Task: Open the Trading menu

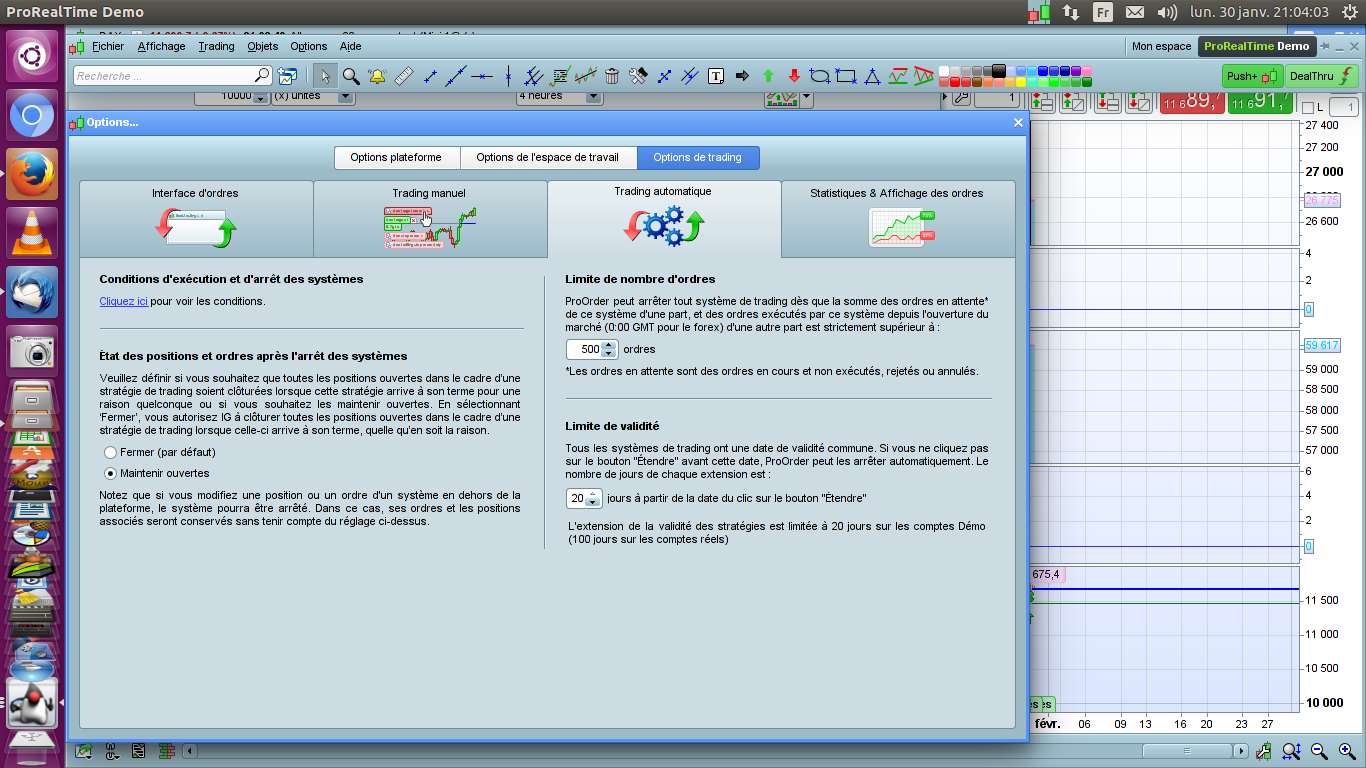Action: click(216, 46)
